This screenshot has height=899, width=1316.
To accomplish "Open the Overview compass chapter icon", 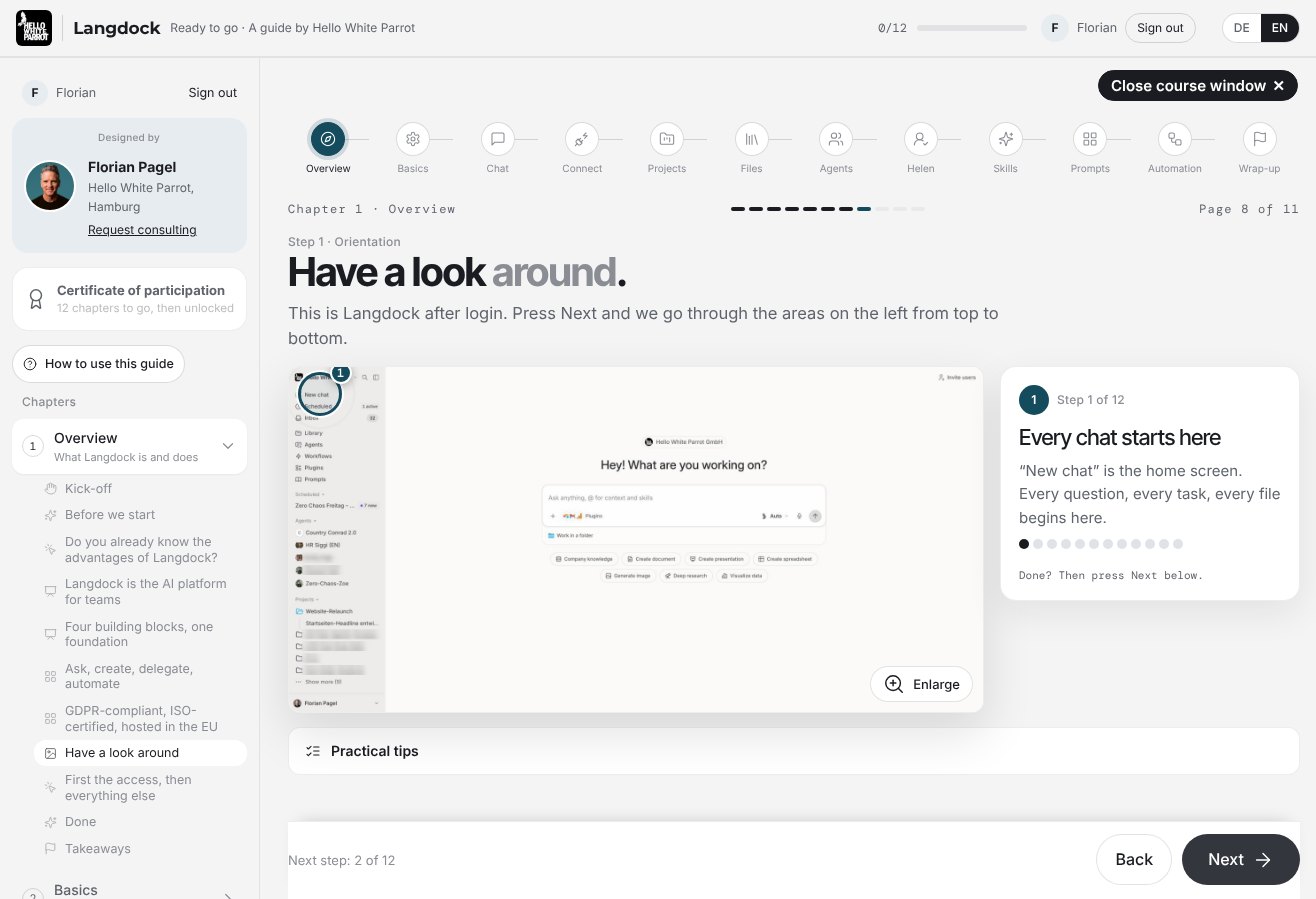I will point(328,139).
